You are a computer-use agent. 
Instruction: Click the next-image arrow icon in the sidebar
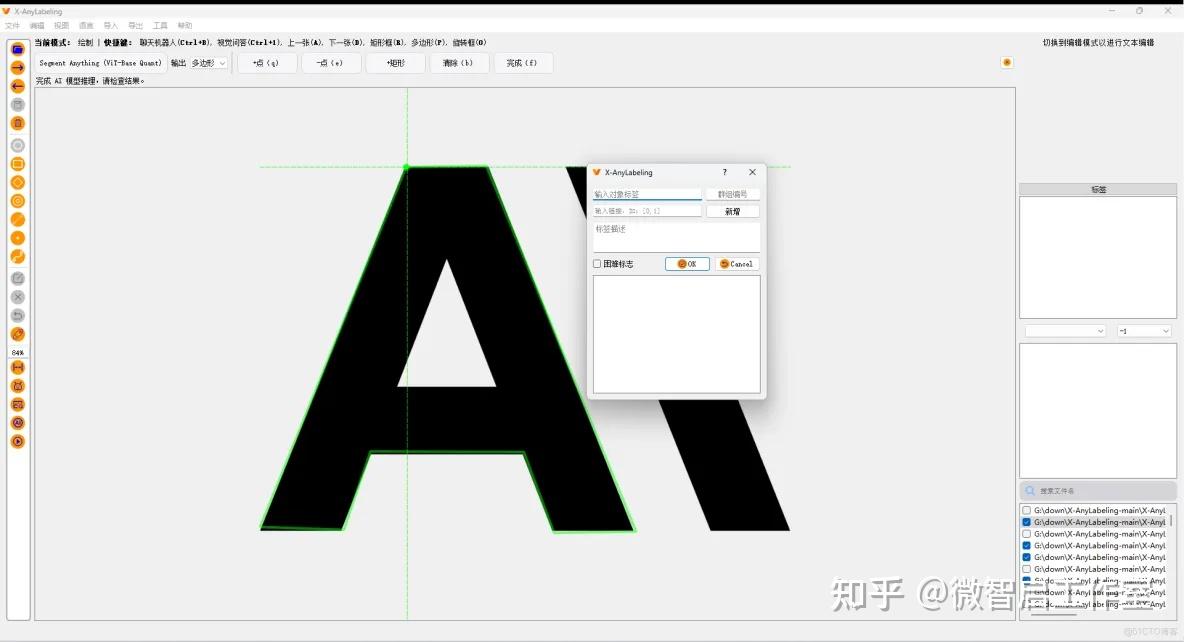point(17,66)
